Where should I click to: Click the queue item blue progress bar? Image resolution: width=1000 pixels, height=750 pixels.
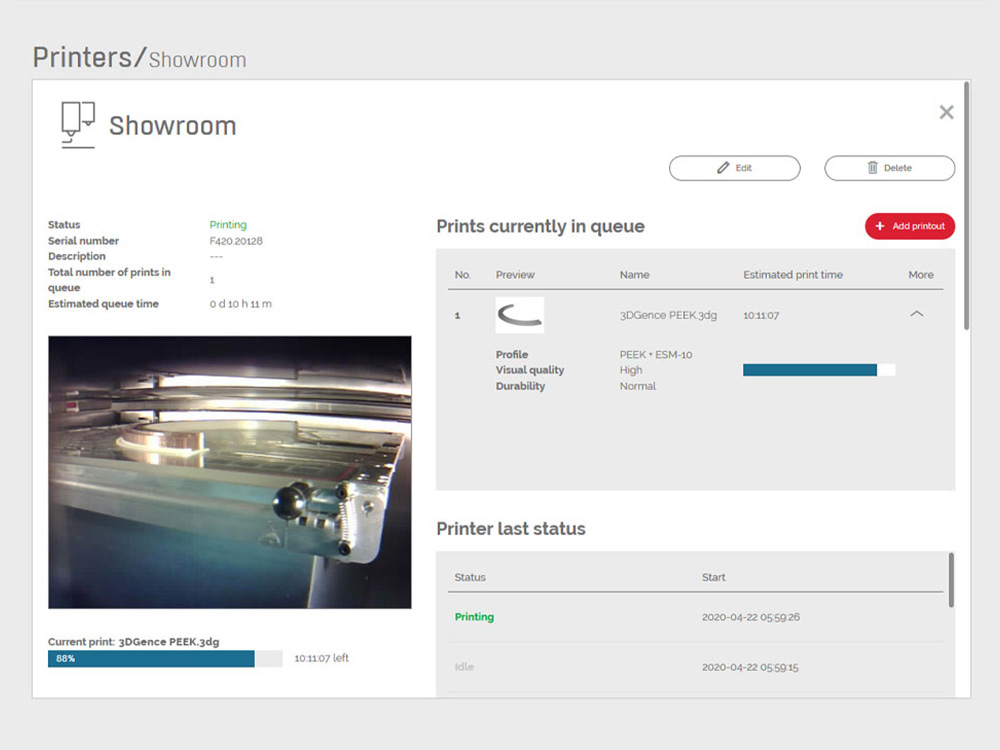810,370
